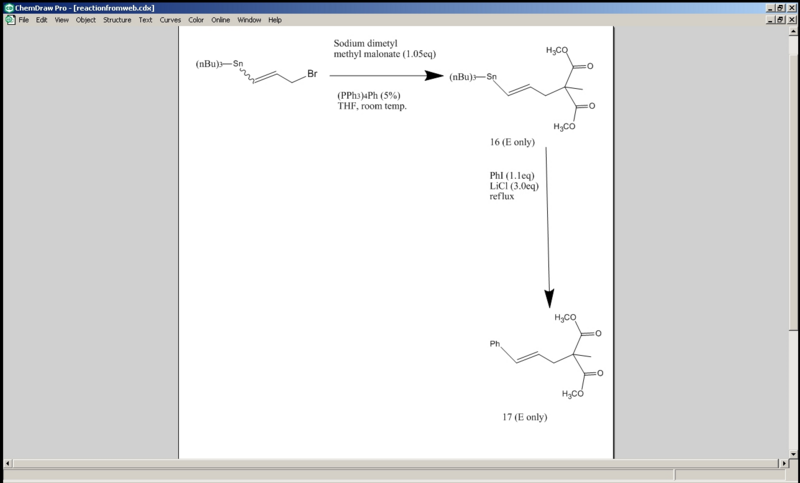Image resolution: width=800 pixels, height=483 pixels.
Task: Open the File menu
Action: (23, 20)
